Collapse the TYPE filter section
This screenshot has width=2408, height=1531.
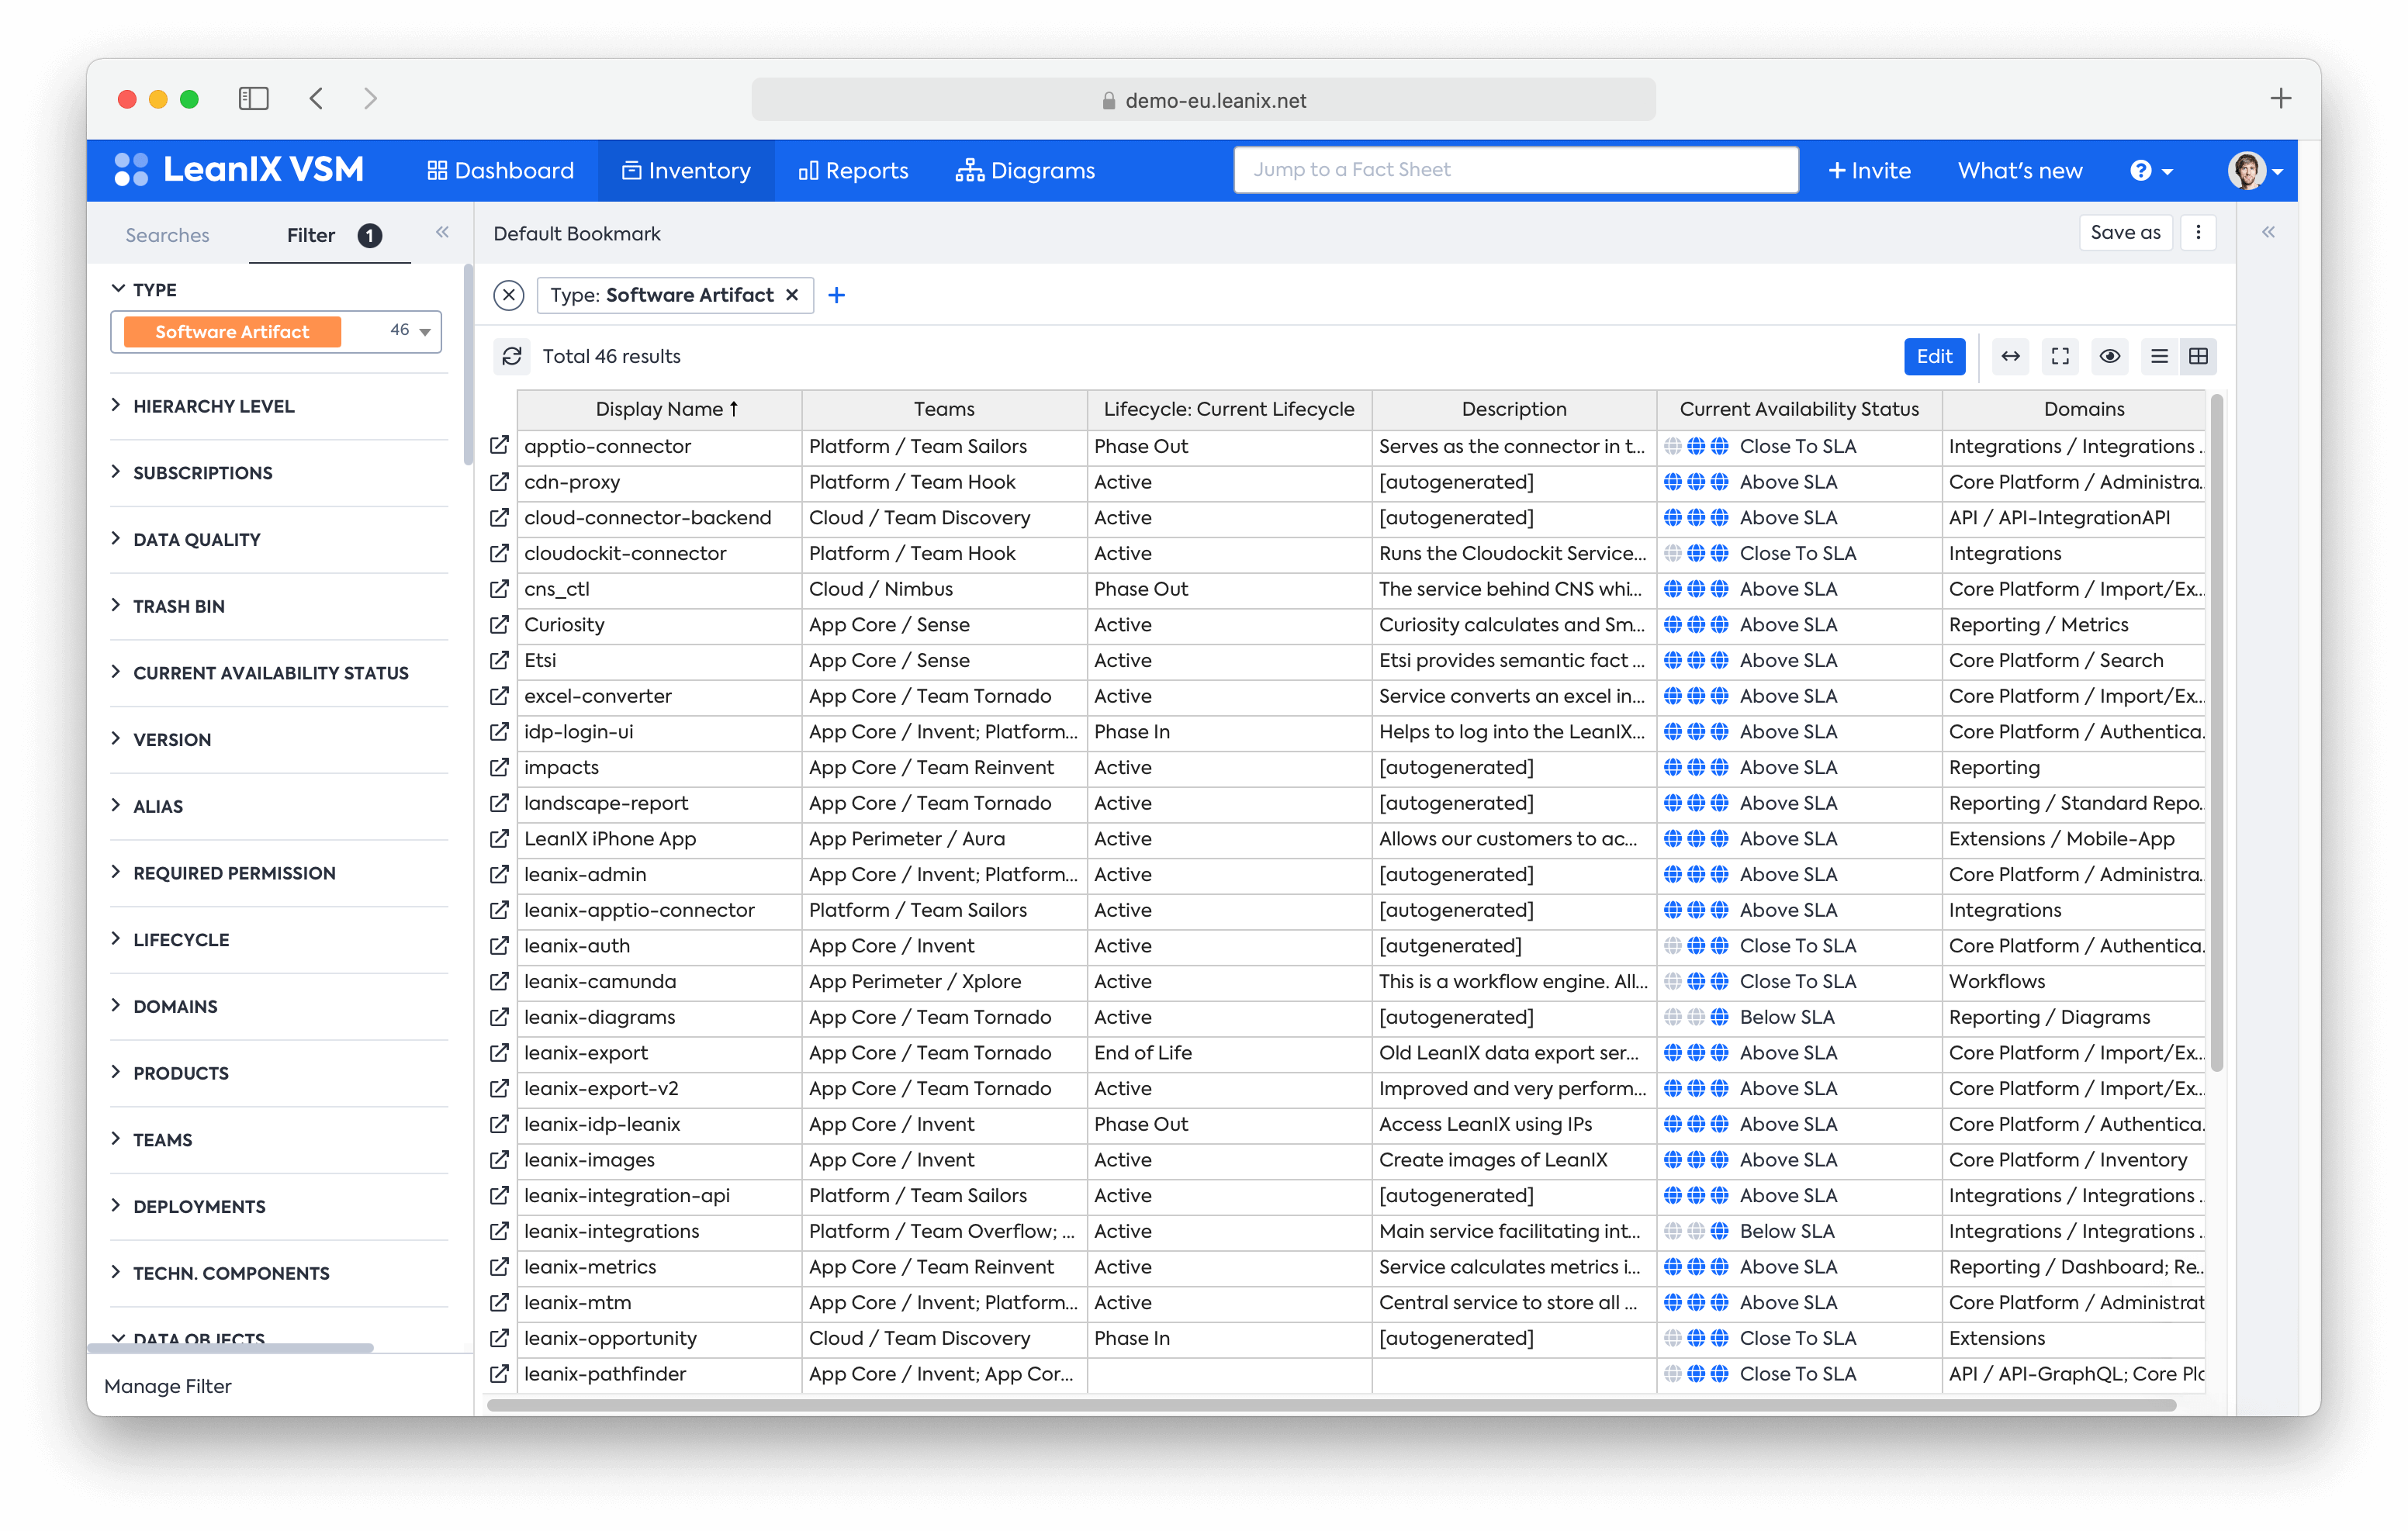(145, 289)
